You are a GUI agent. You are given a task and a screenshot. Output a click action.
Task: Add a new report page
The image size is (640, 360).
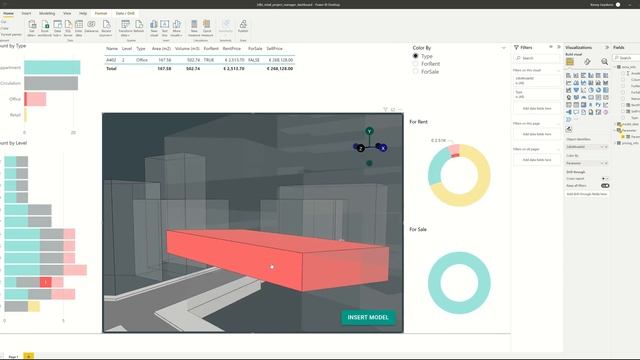click(x=29, y=356)
